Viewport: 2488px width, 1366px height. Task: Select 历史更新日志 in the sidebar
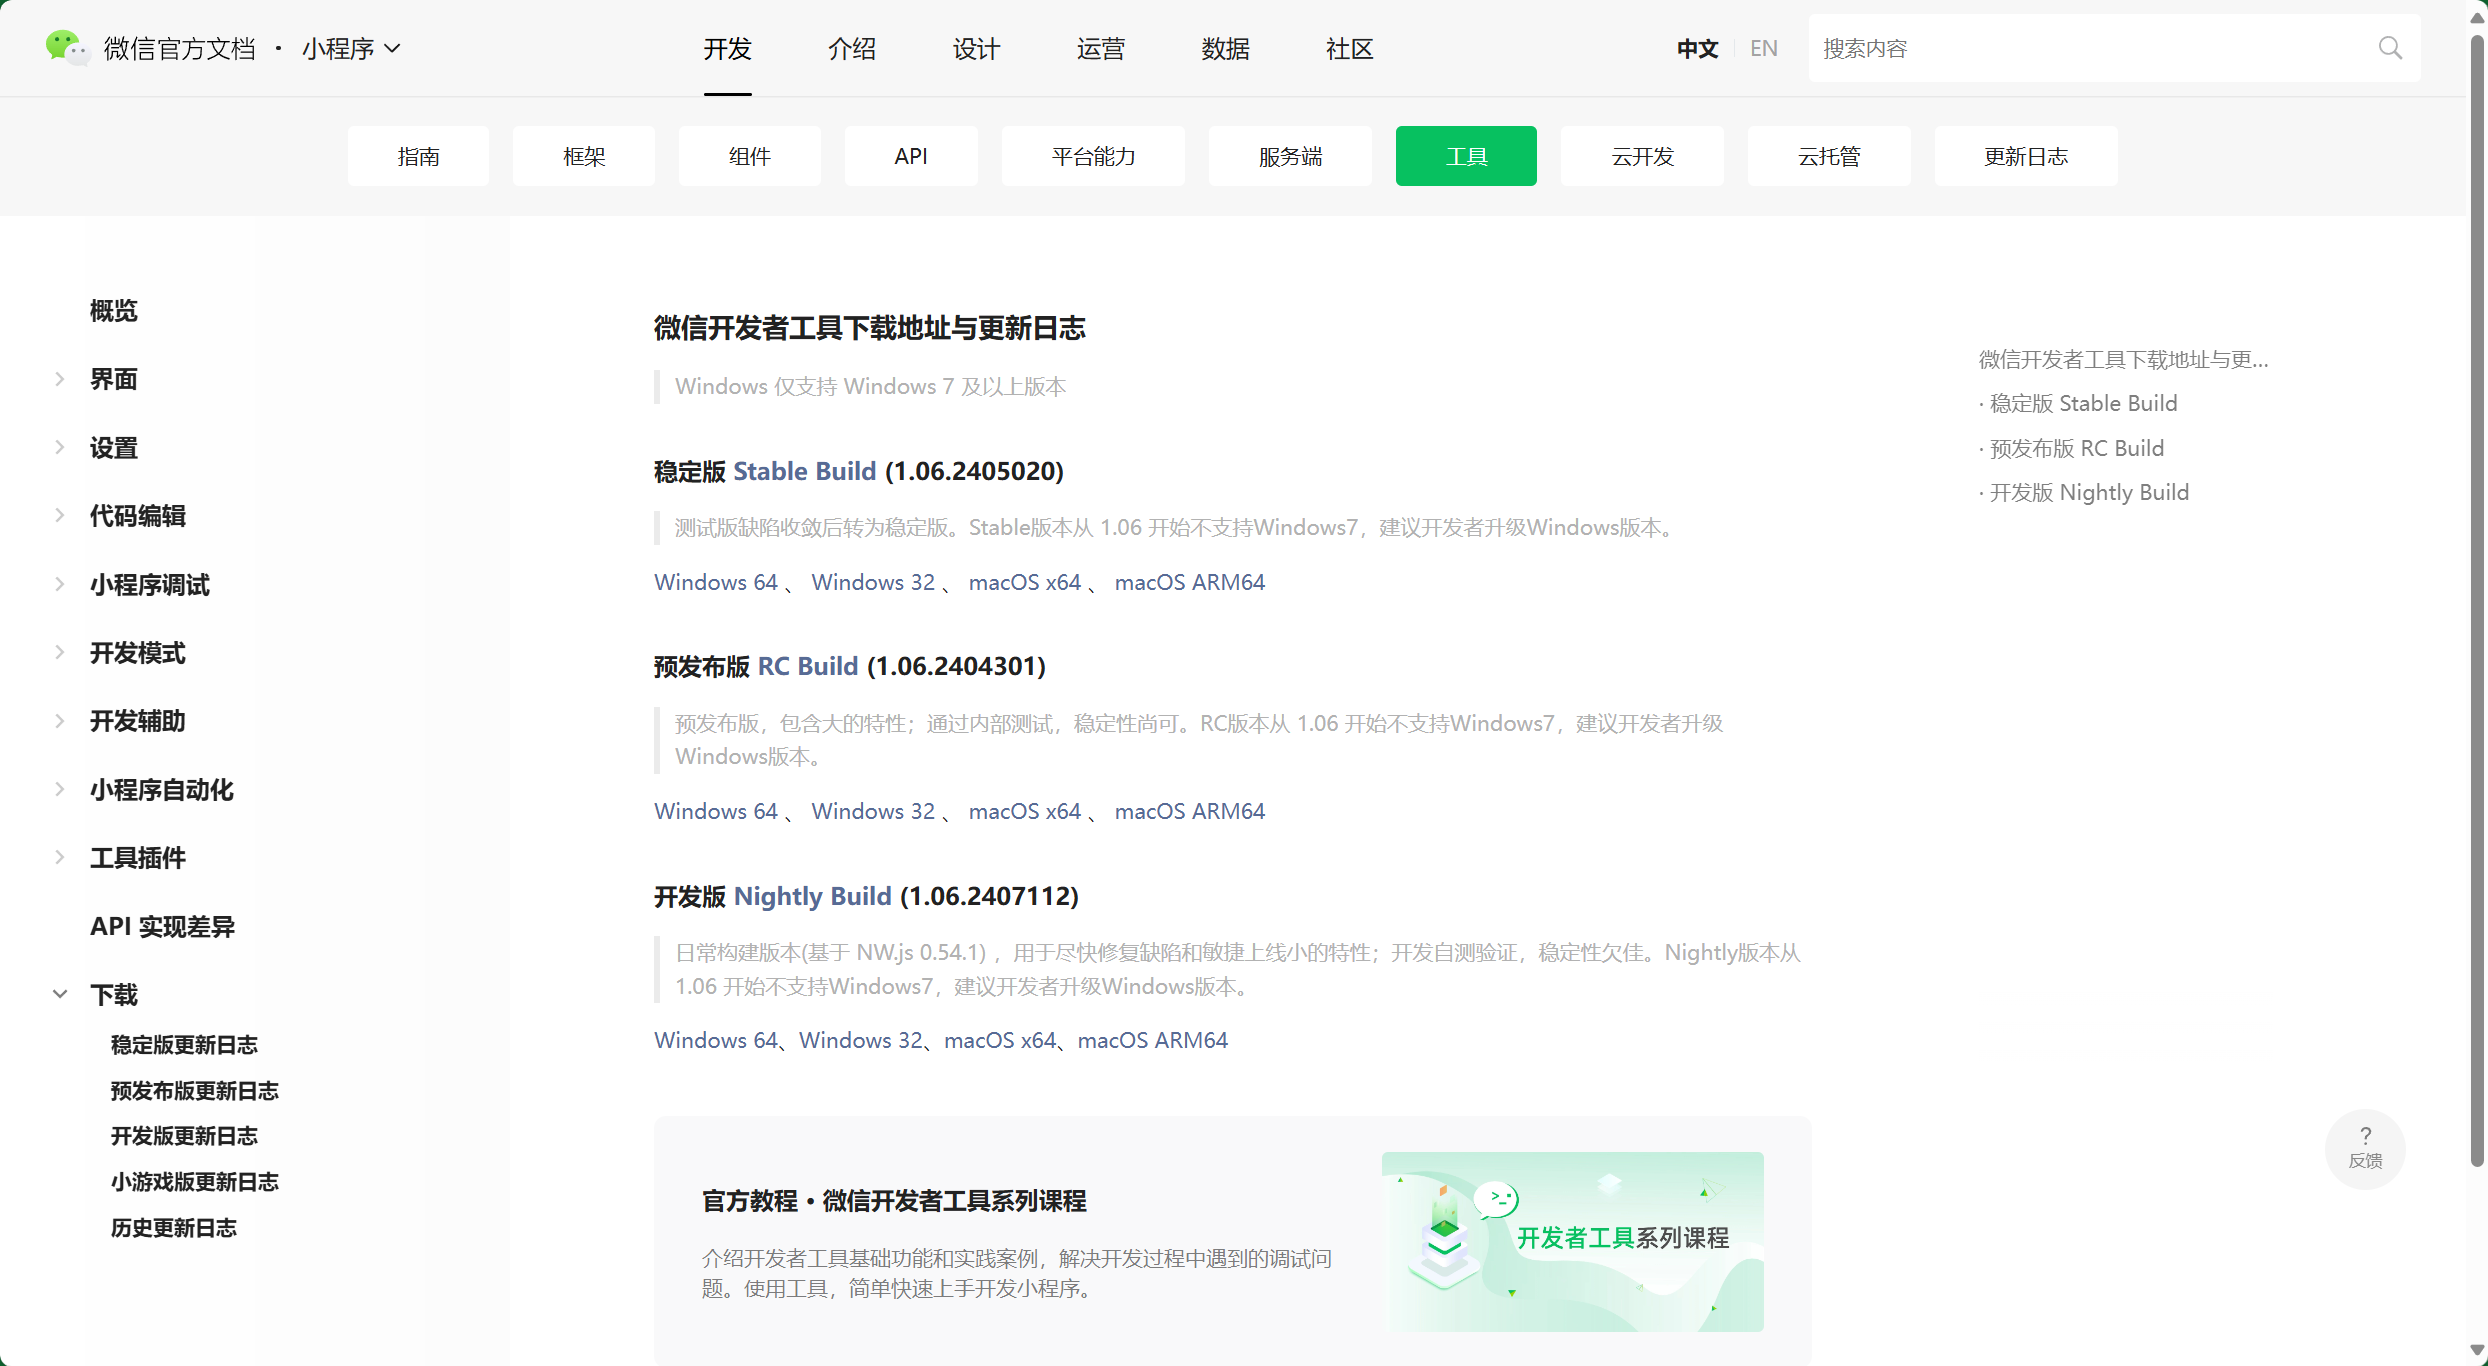(174, 1228)
